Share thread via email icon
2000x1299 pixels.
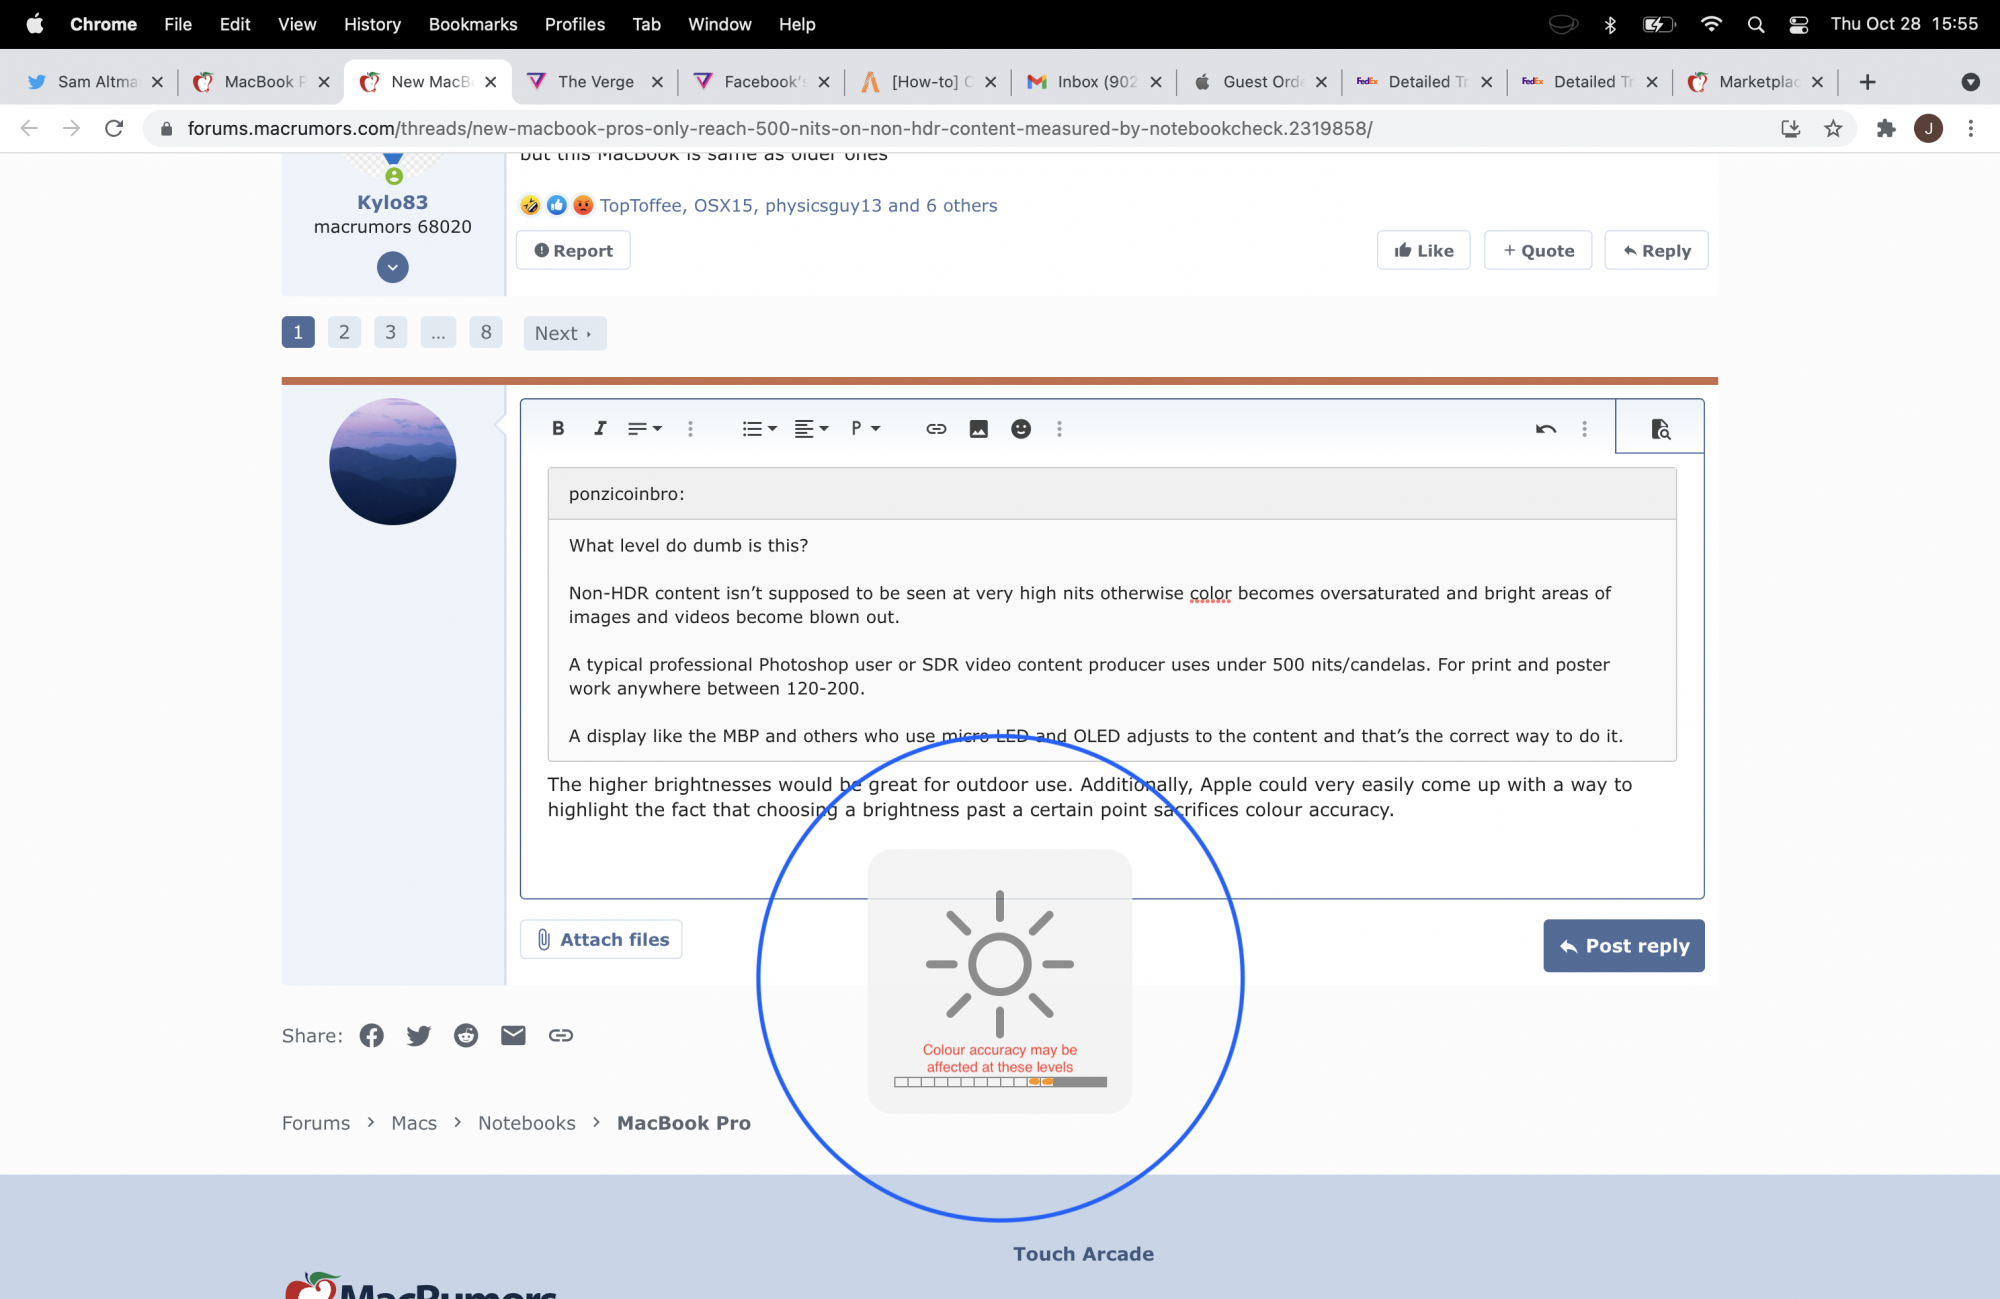[513, 1036]
